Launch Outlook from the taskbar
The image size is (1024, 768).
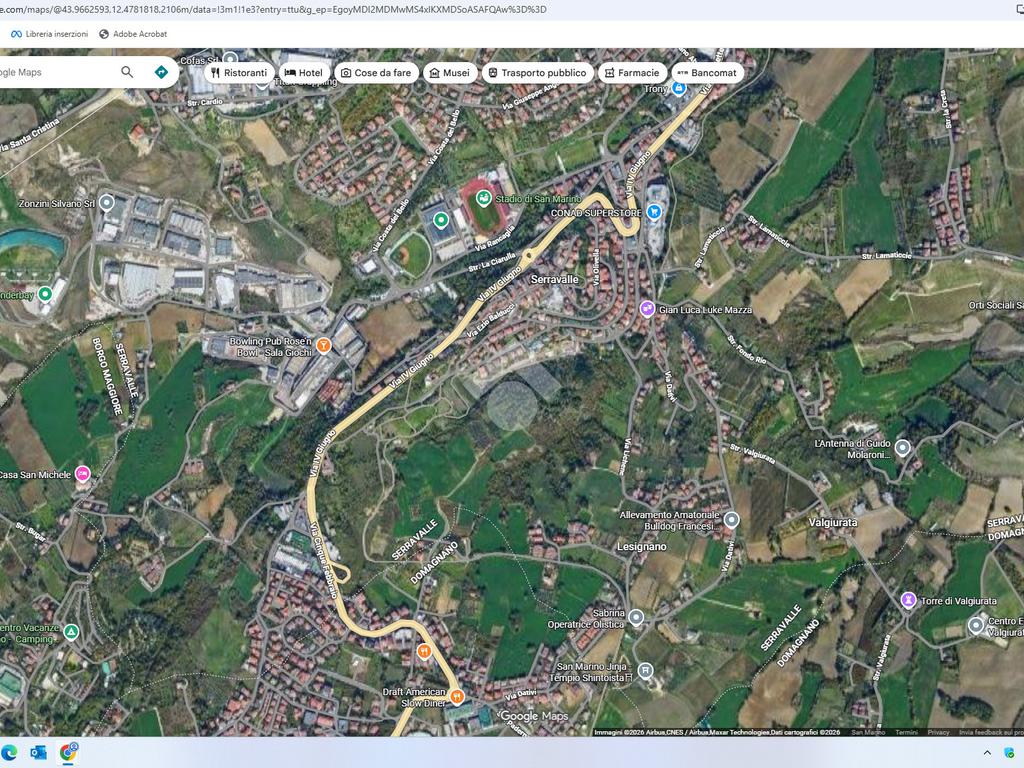39,752
